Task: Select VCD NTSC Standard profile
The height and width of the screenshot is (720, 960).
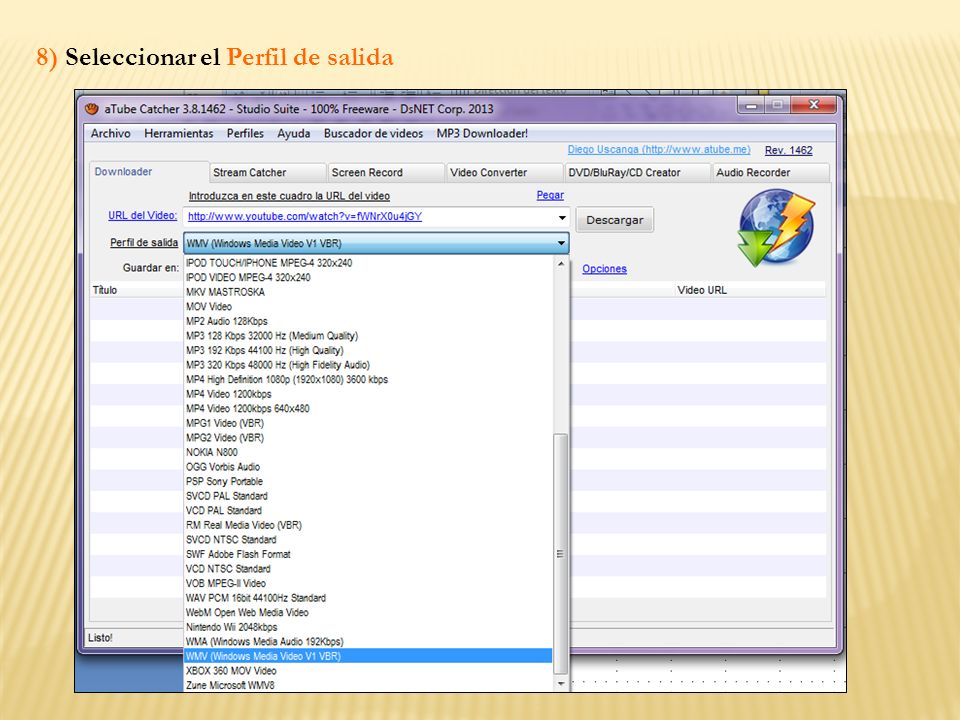Action: click(368, 569)
